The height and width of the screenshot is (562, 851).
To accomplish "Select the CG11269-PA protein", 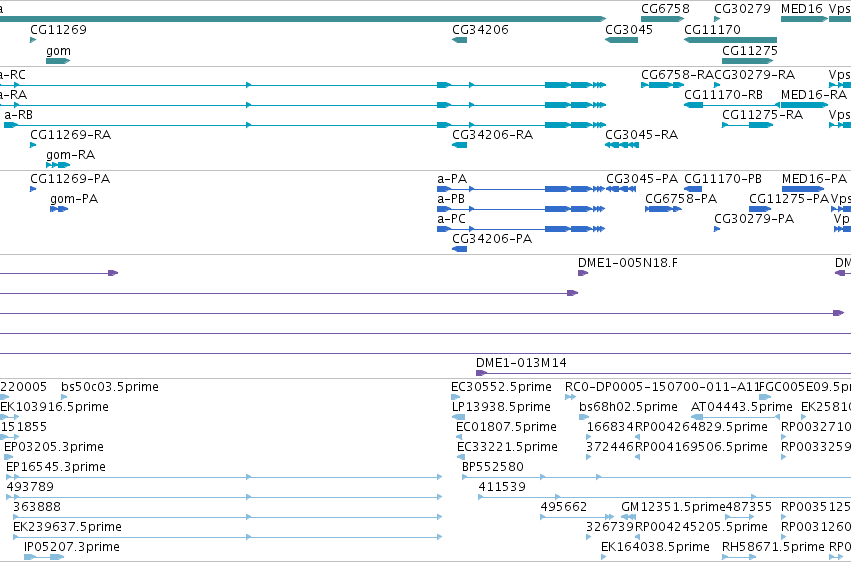I will tap(33, 189).
